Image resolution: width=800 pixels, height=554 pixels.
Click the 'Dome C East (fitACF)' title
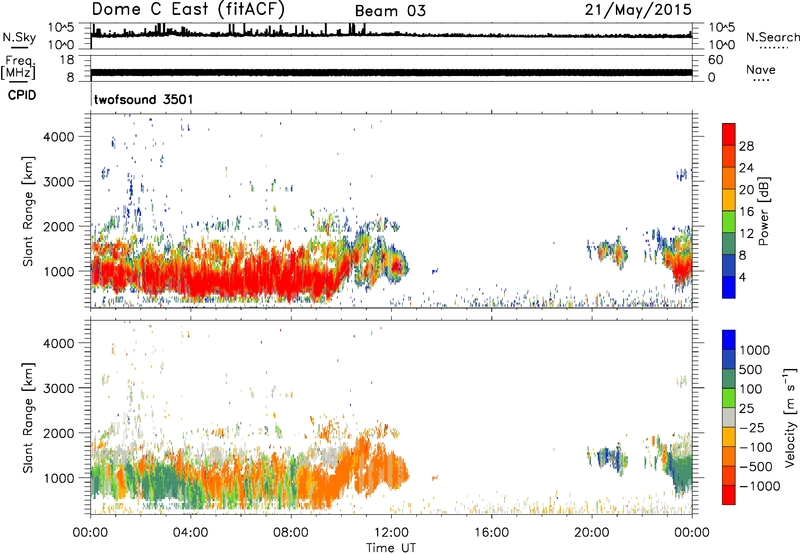click(x=188, y=10)
